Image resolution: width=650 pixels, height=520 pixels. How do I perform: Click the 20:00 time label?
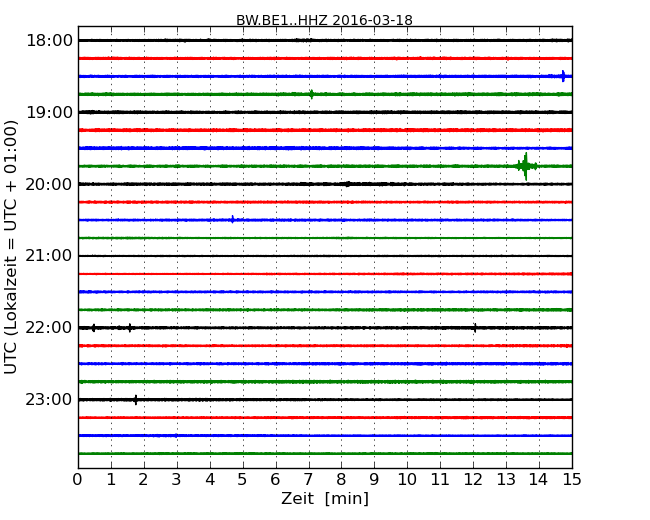(49, 184)
